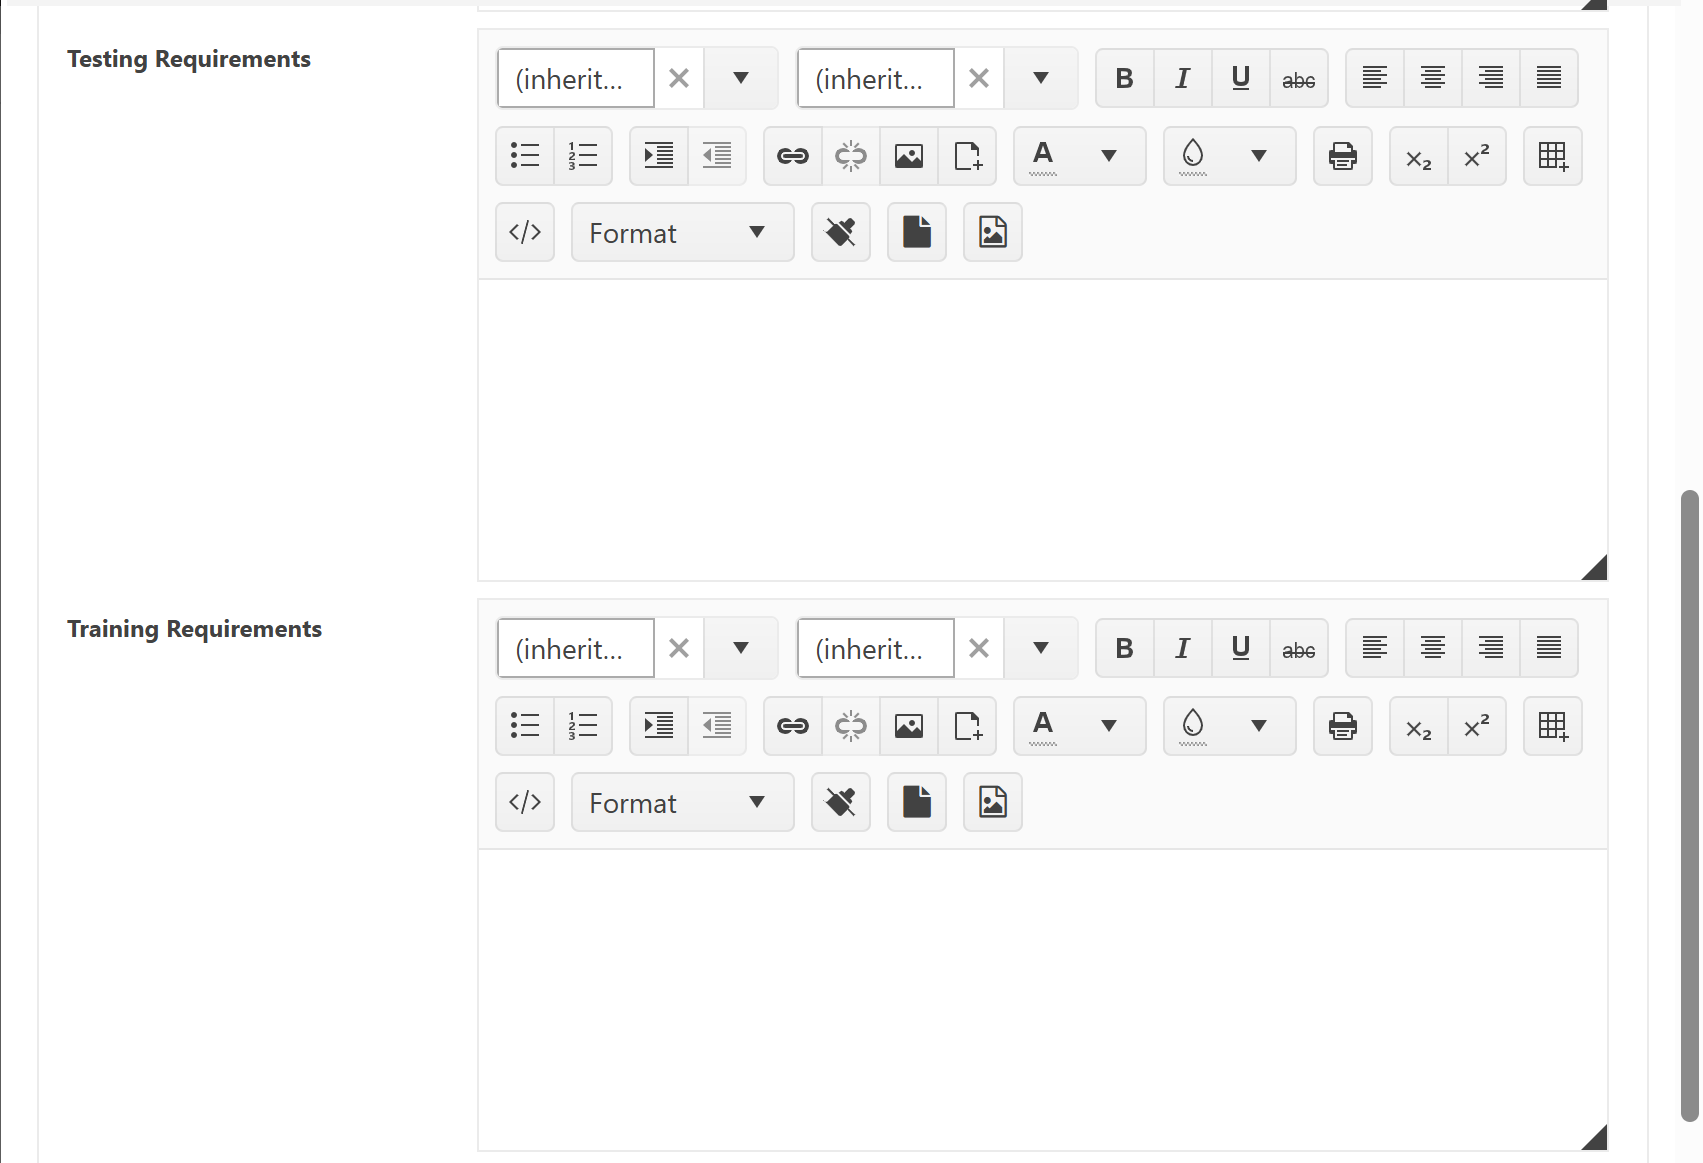Open Format dropdown in Testing Requirements editor
This screenshot has height=1163, width=1703.
pos(682,232)
